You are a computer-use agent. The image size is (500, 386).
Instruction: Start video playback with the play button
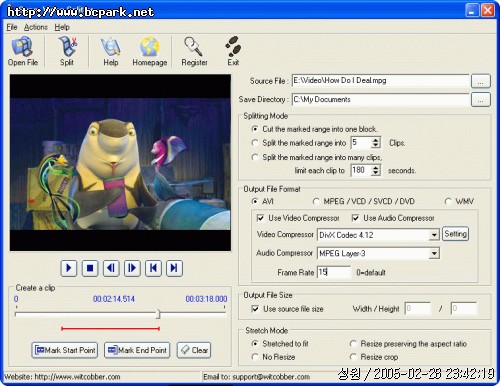(69, 268)
